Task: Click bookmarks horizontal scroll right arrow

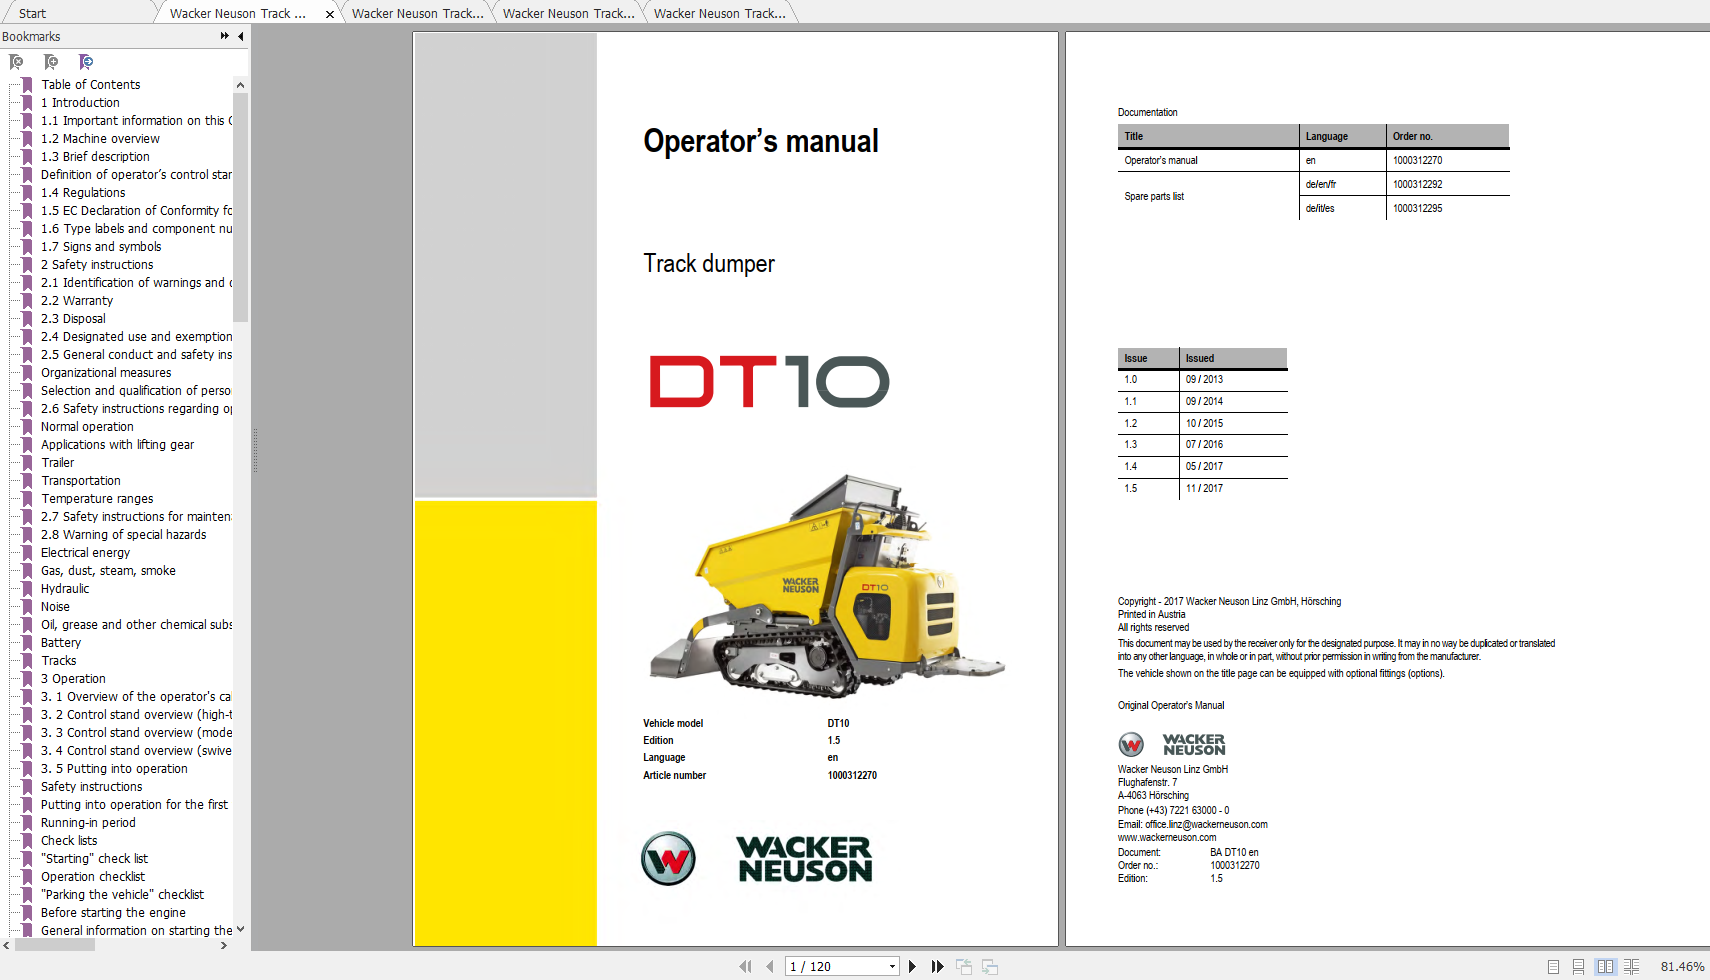Action: 224,945
